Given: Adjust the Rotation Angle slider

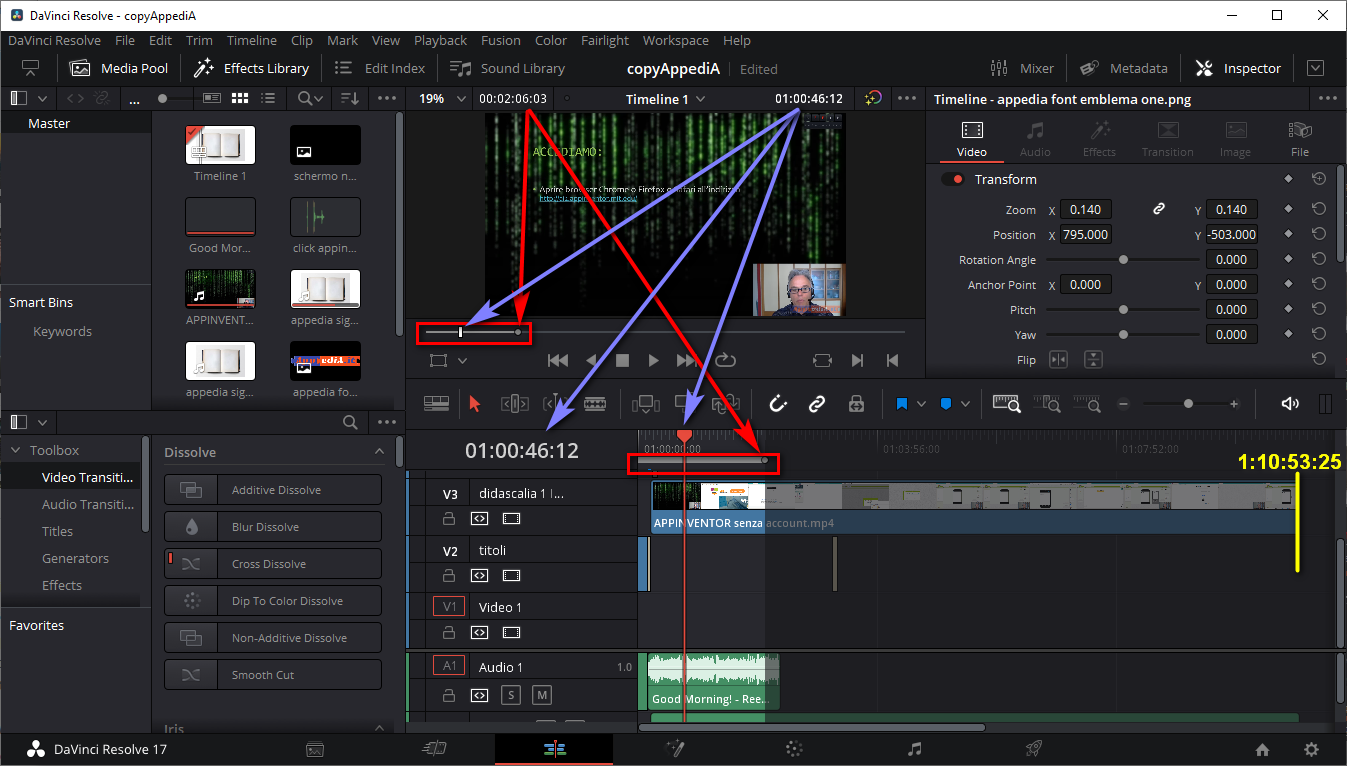Looking at the screenshot, I should (1124, 260).
